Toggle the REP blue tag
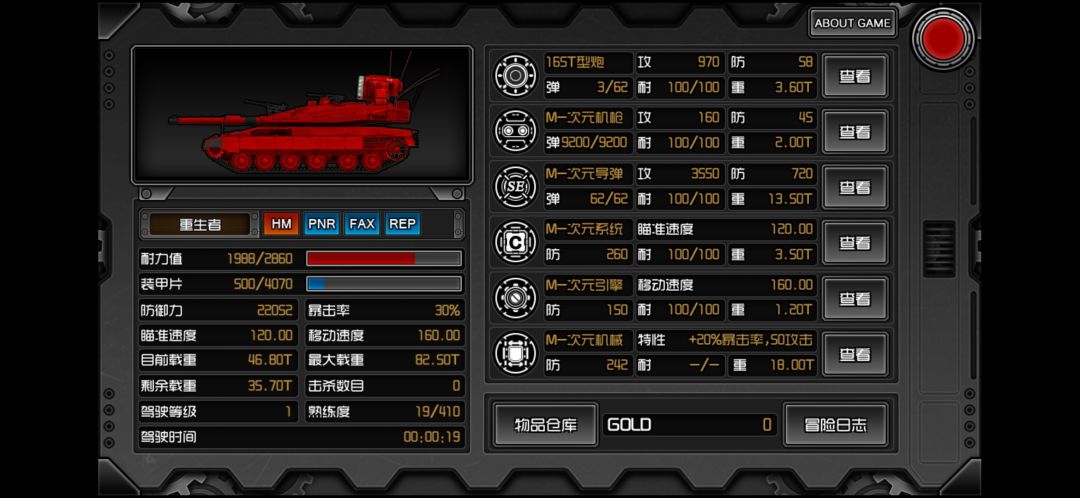 tap(402, 224)
